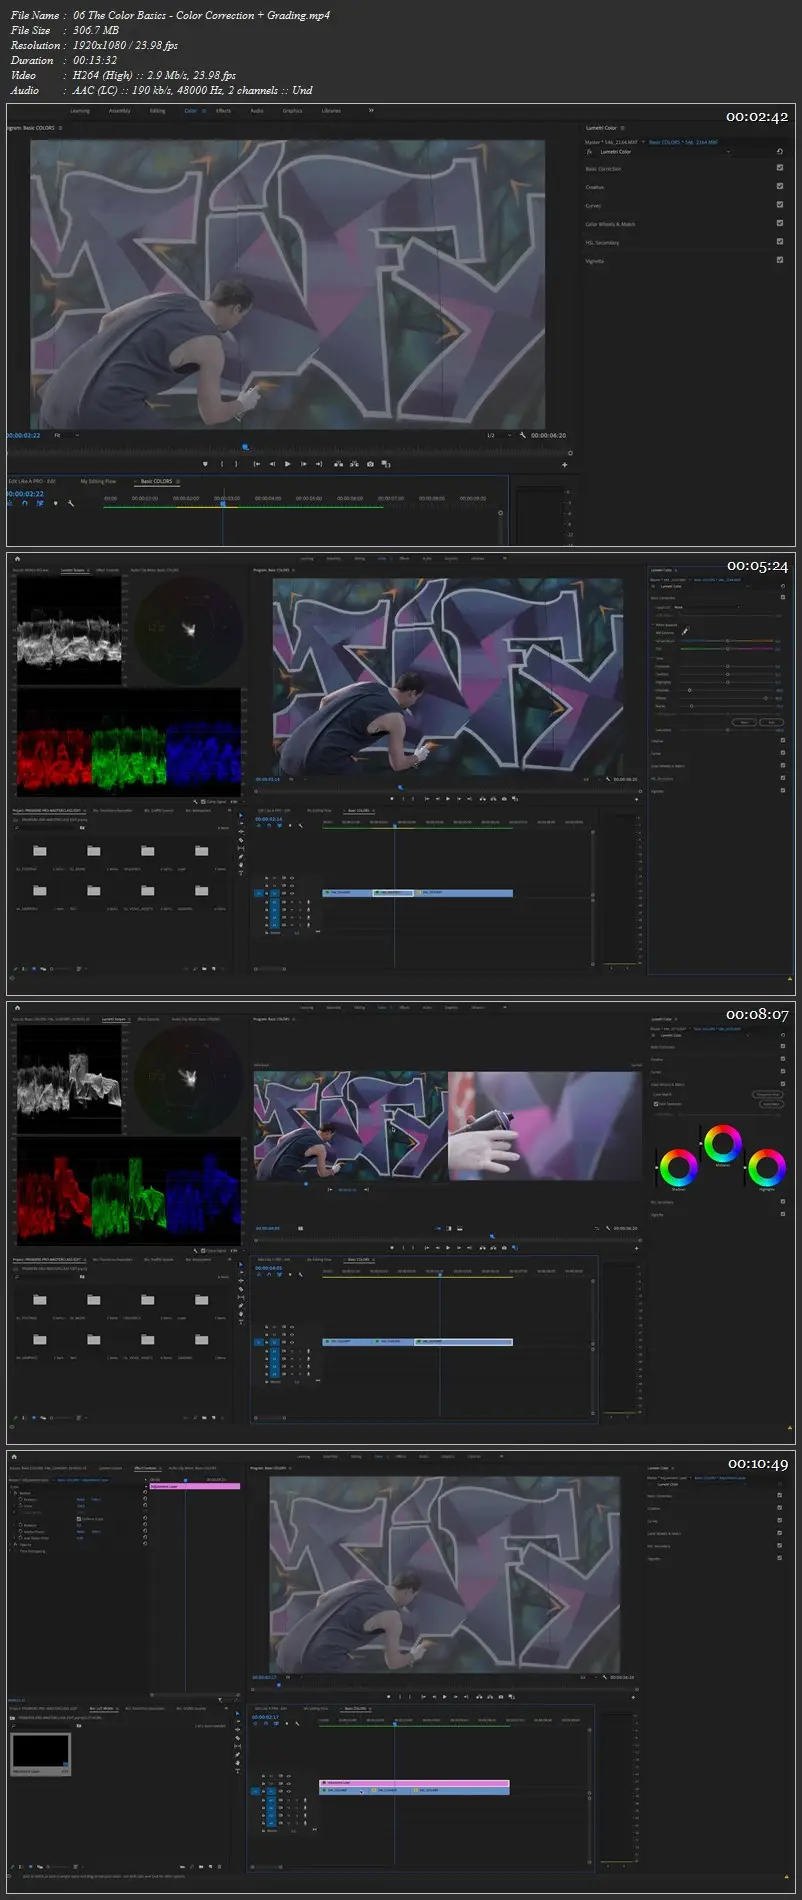Viewport: 802px width, 1900px height.
Task: Toggle shot or frame comparison in the 00:08:07 frame
Action: coord(300,1228)
